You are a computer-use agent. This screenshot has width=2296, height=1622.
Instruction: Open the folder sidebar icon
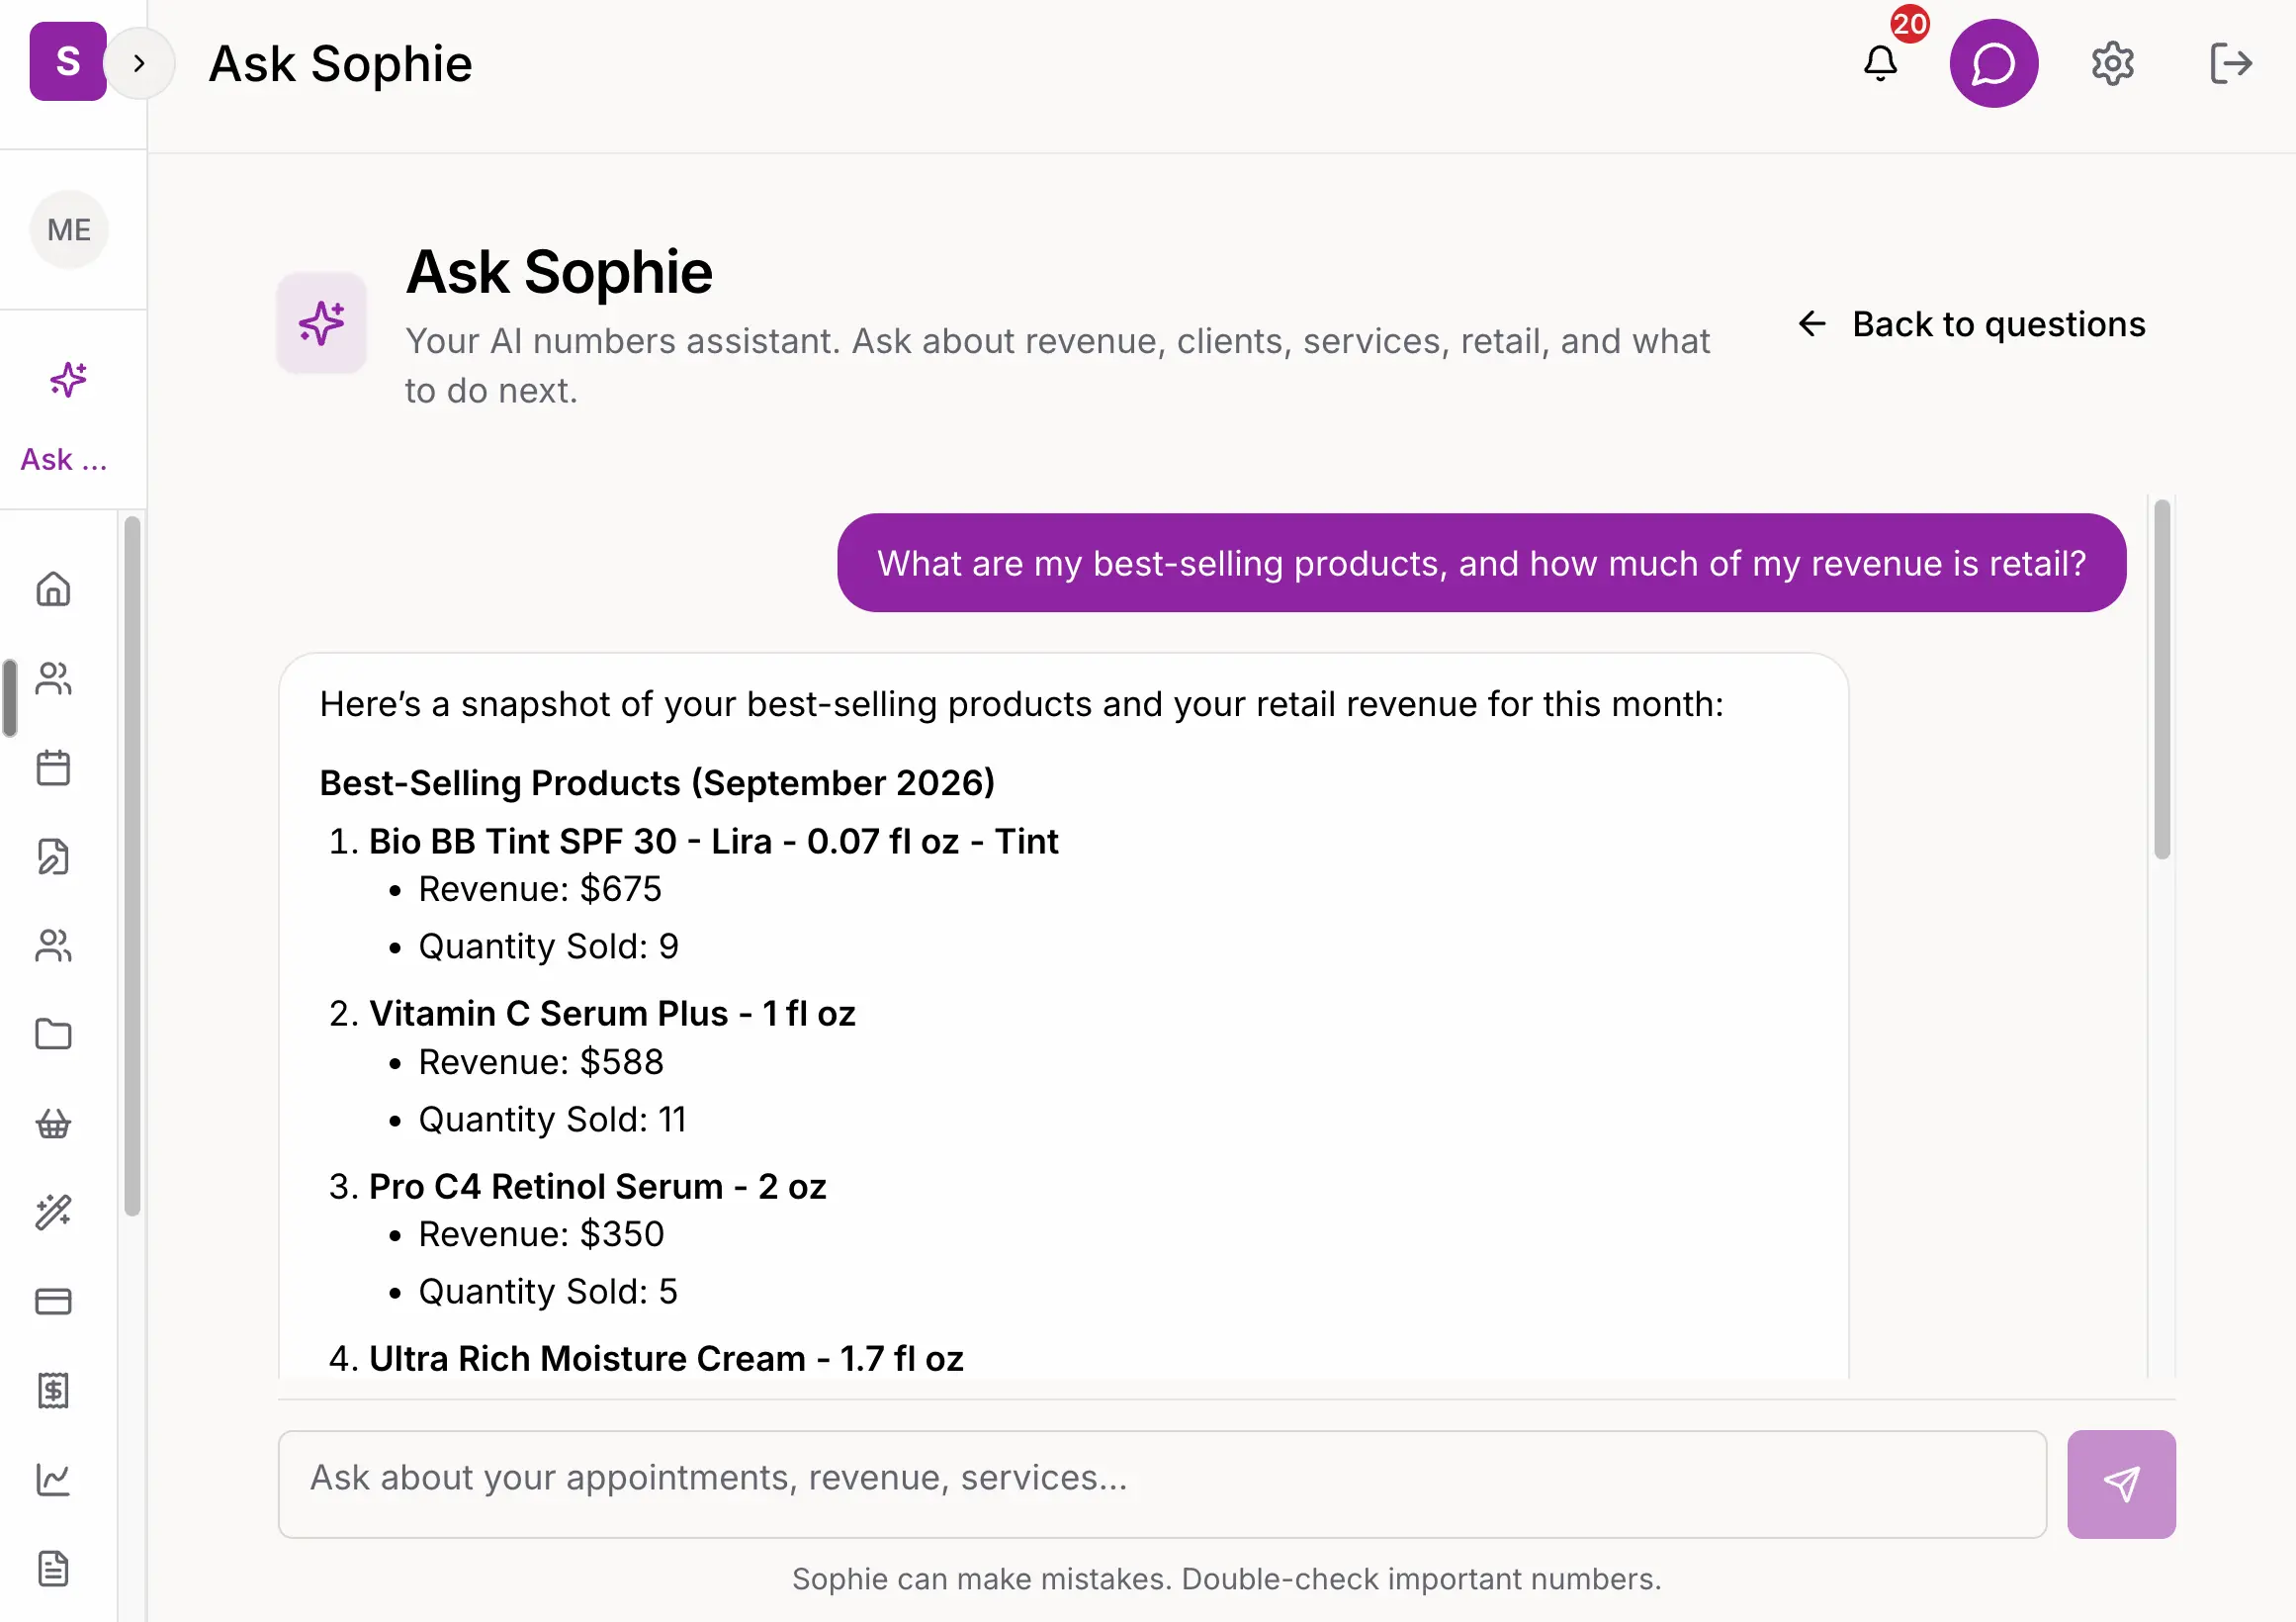tap(54, 1034)
